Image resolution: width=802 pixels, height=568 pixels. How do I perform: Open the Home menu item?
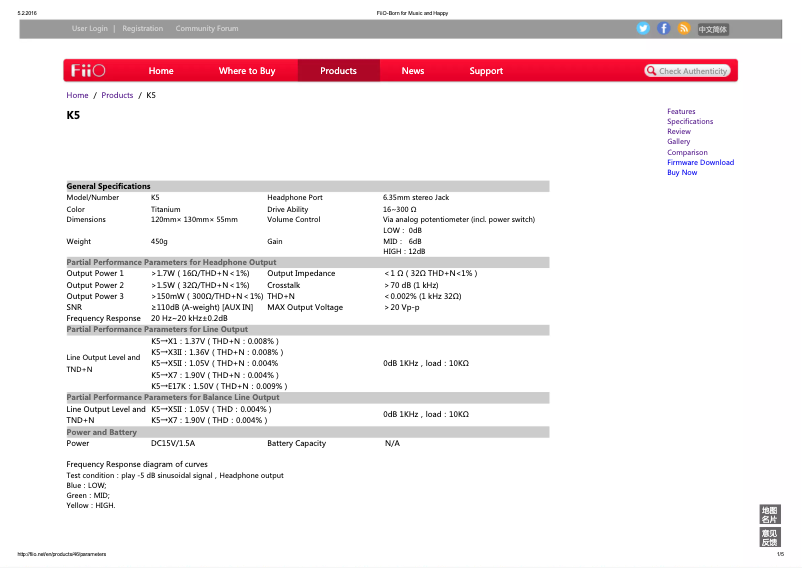(x=161, y=71)
